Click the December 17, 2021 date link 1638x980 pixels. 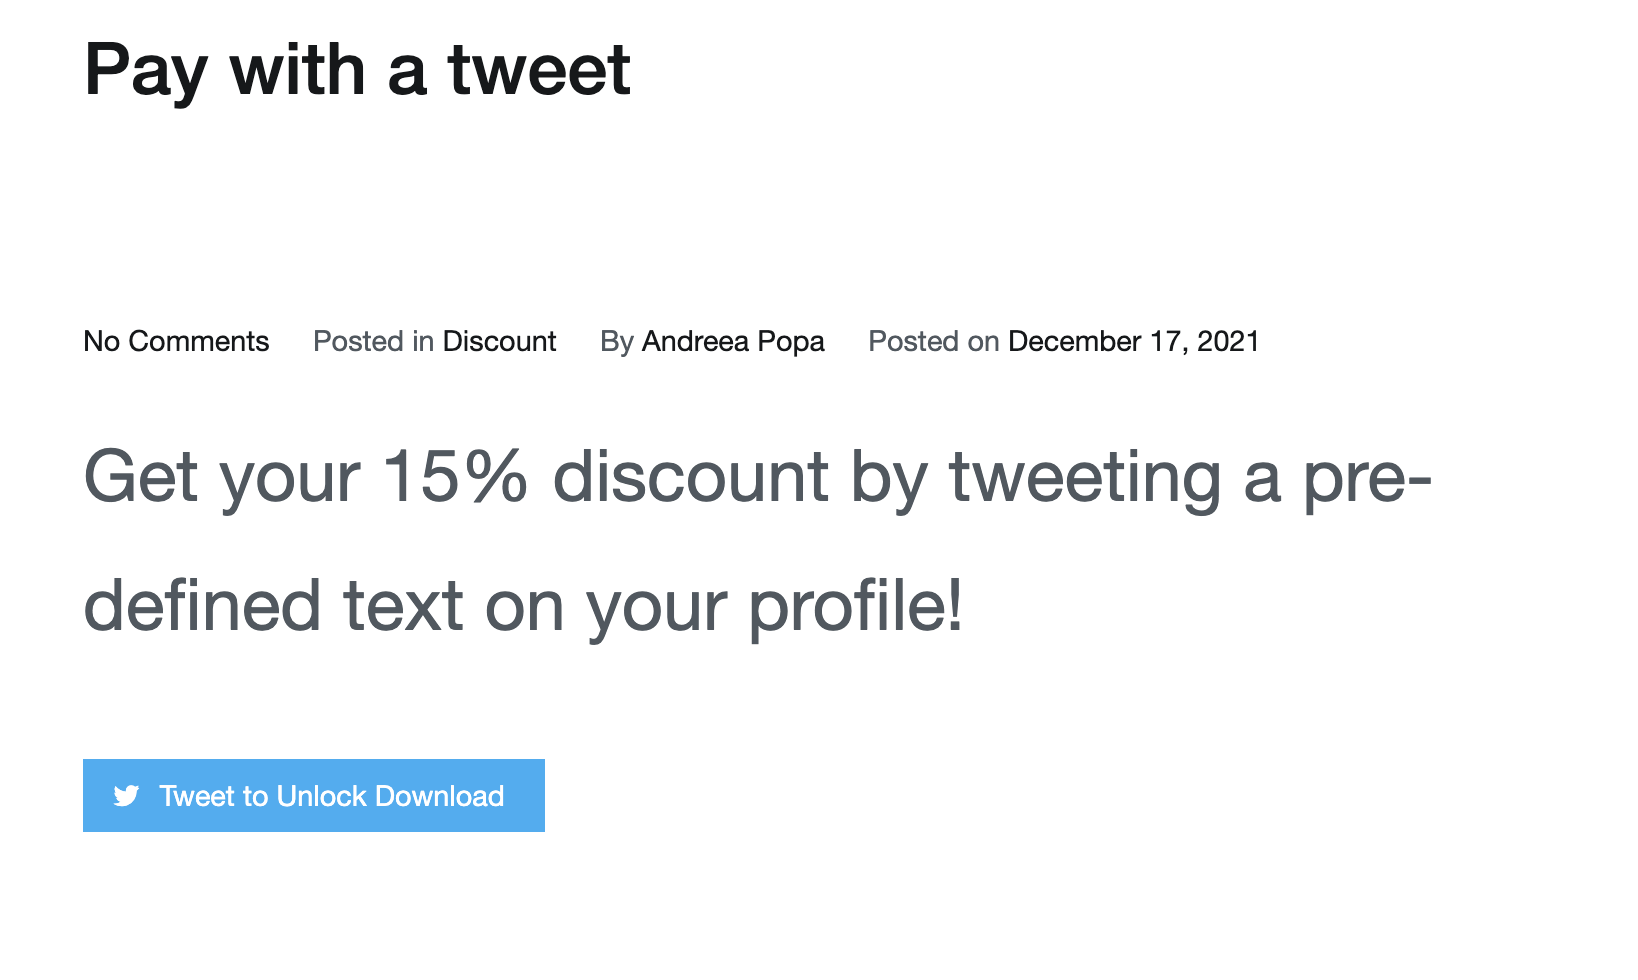(1134, 341)
